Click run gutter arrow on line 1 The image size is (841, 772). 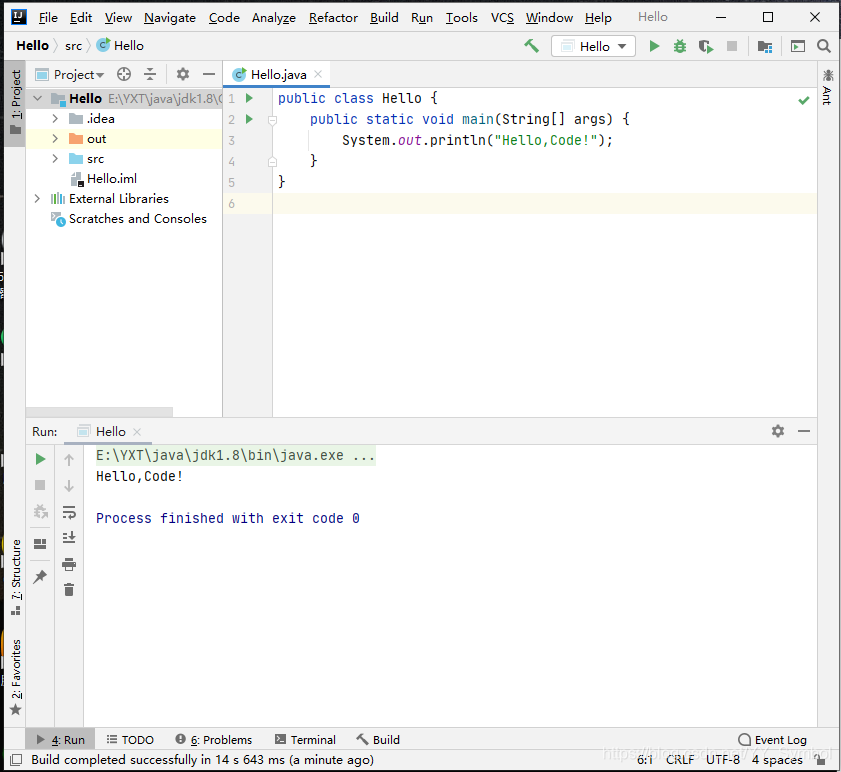249,98
